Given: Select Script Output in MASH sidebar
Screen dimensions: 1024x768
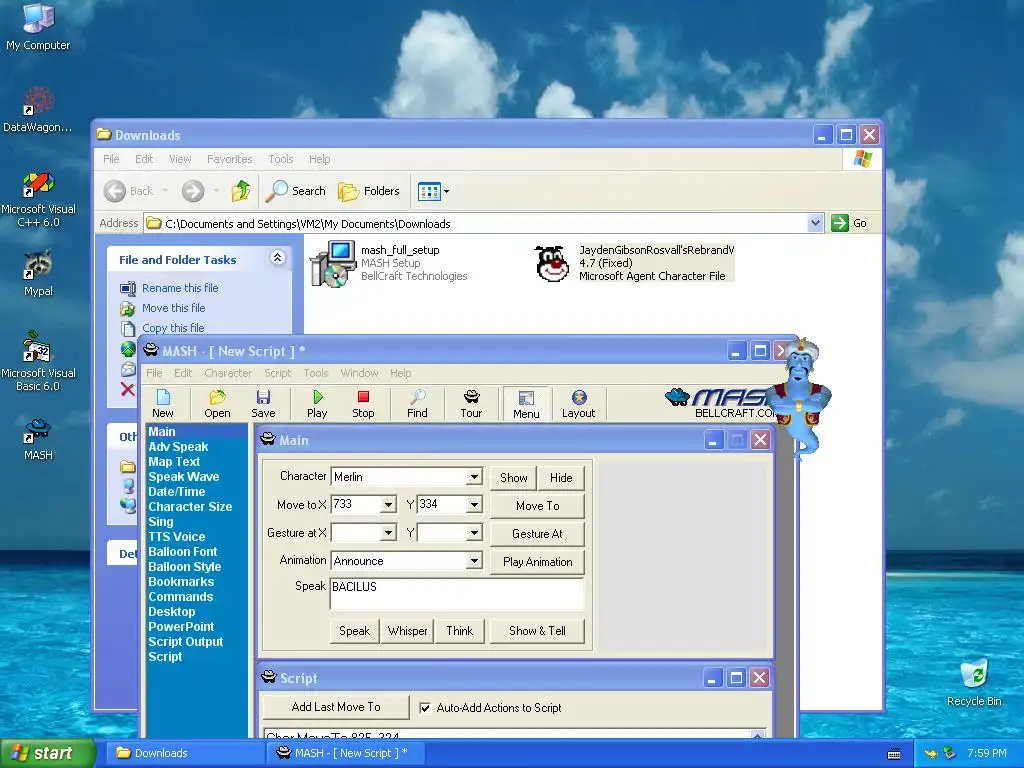Looking at the screenshot, I should coord(185,642).
